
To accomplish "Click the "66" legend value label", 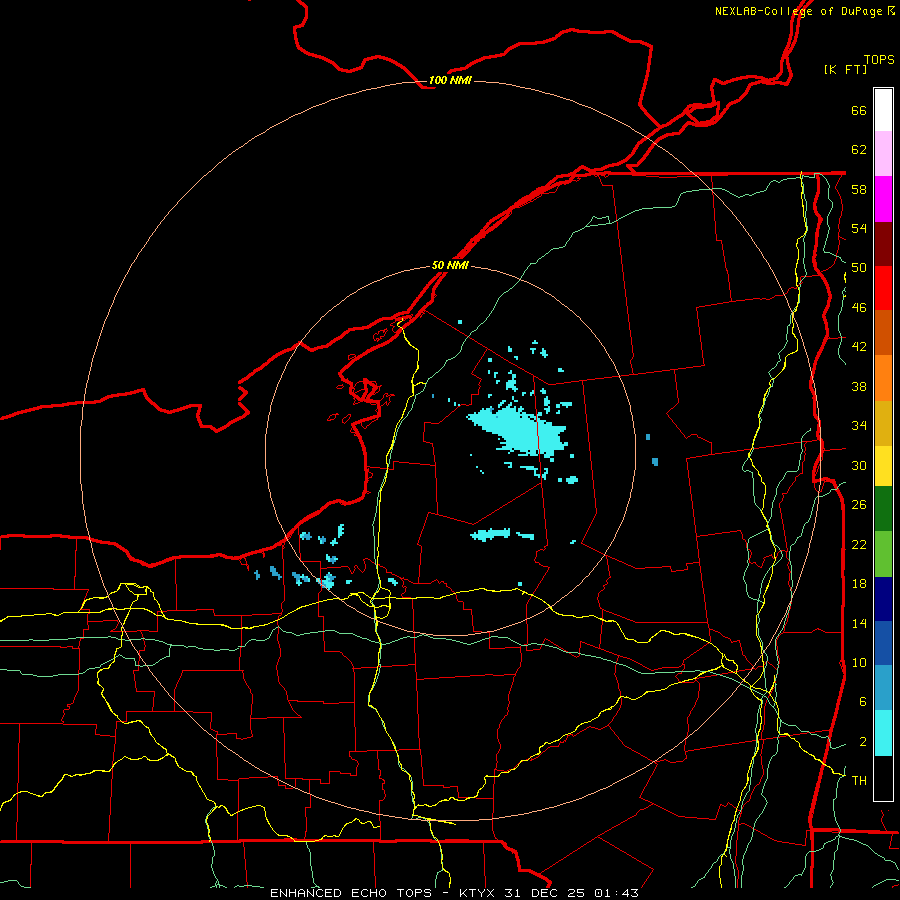I will click(859, 110).
